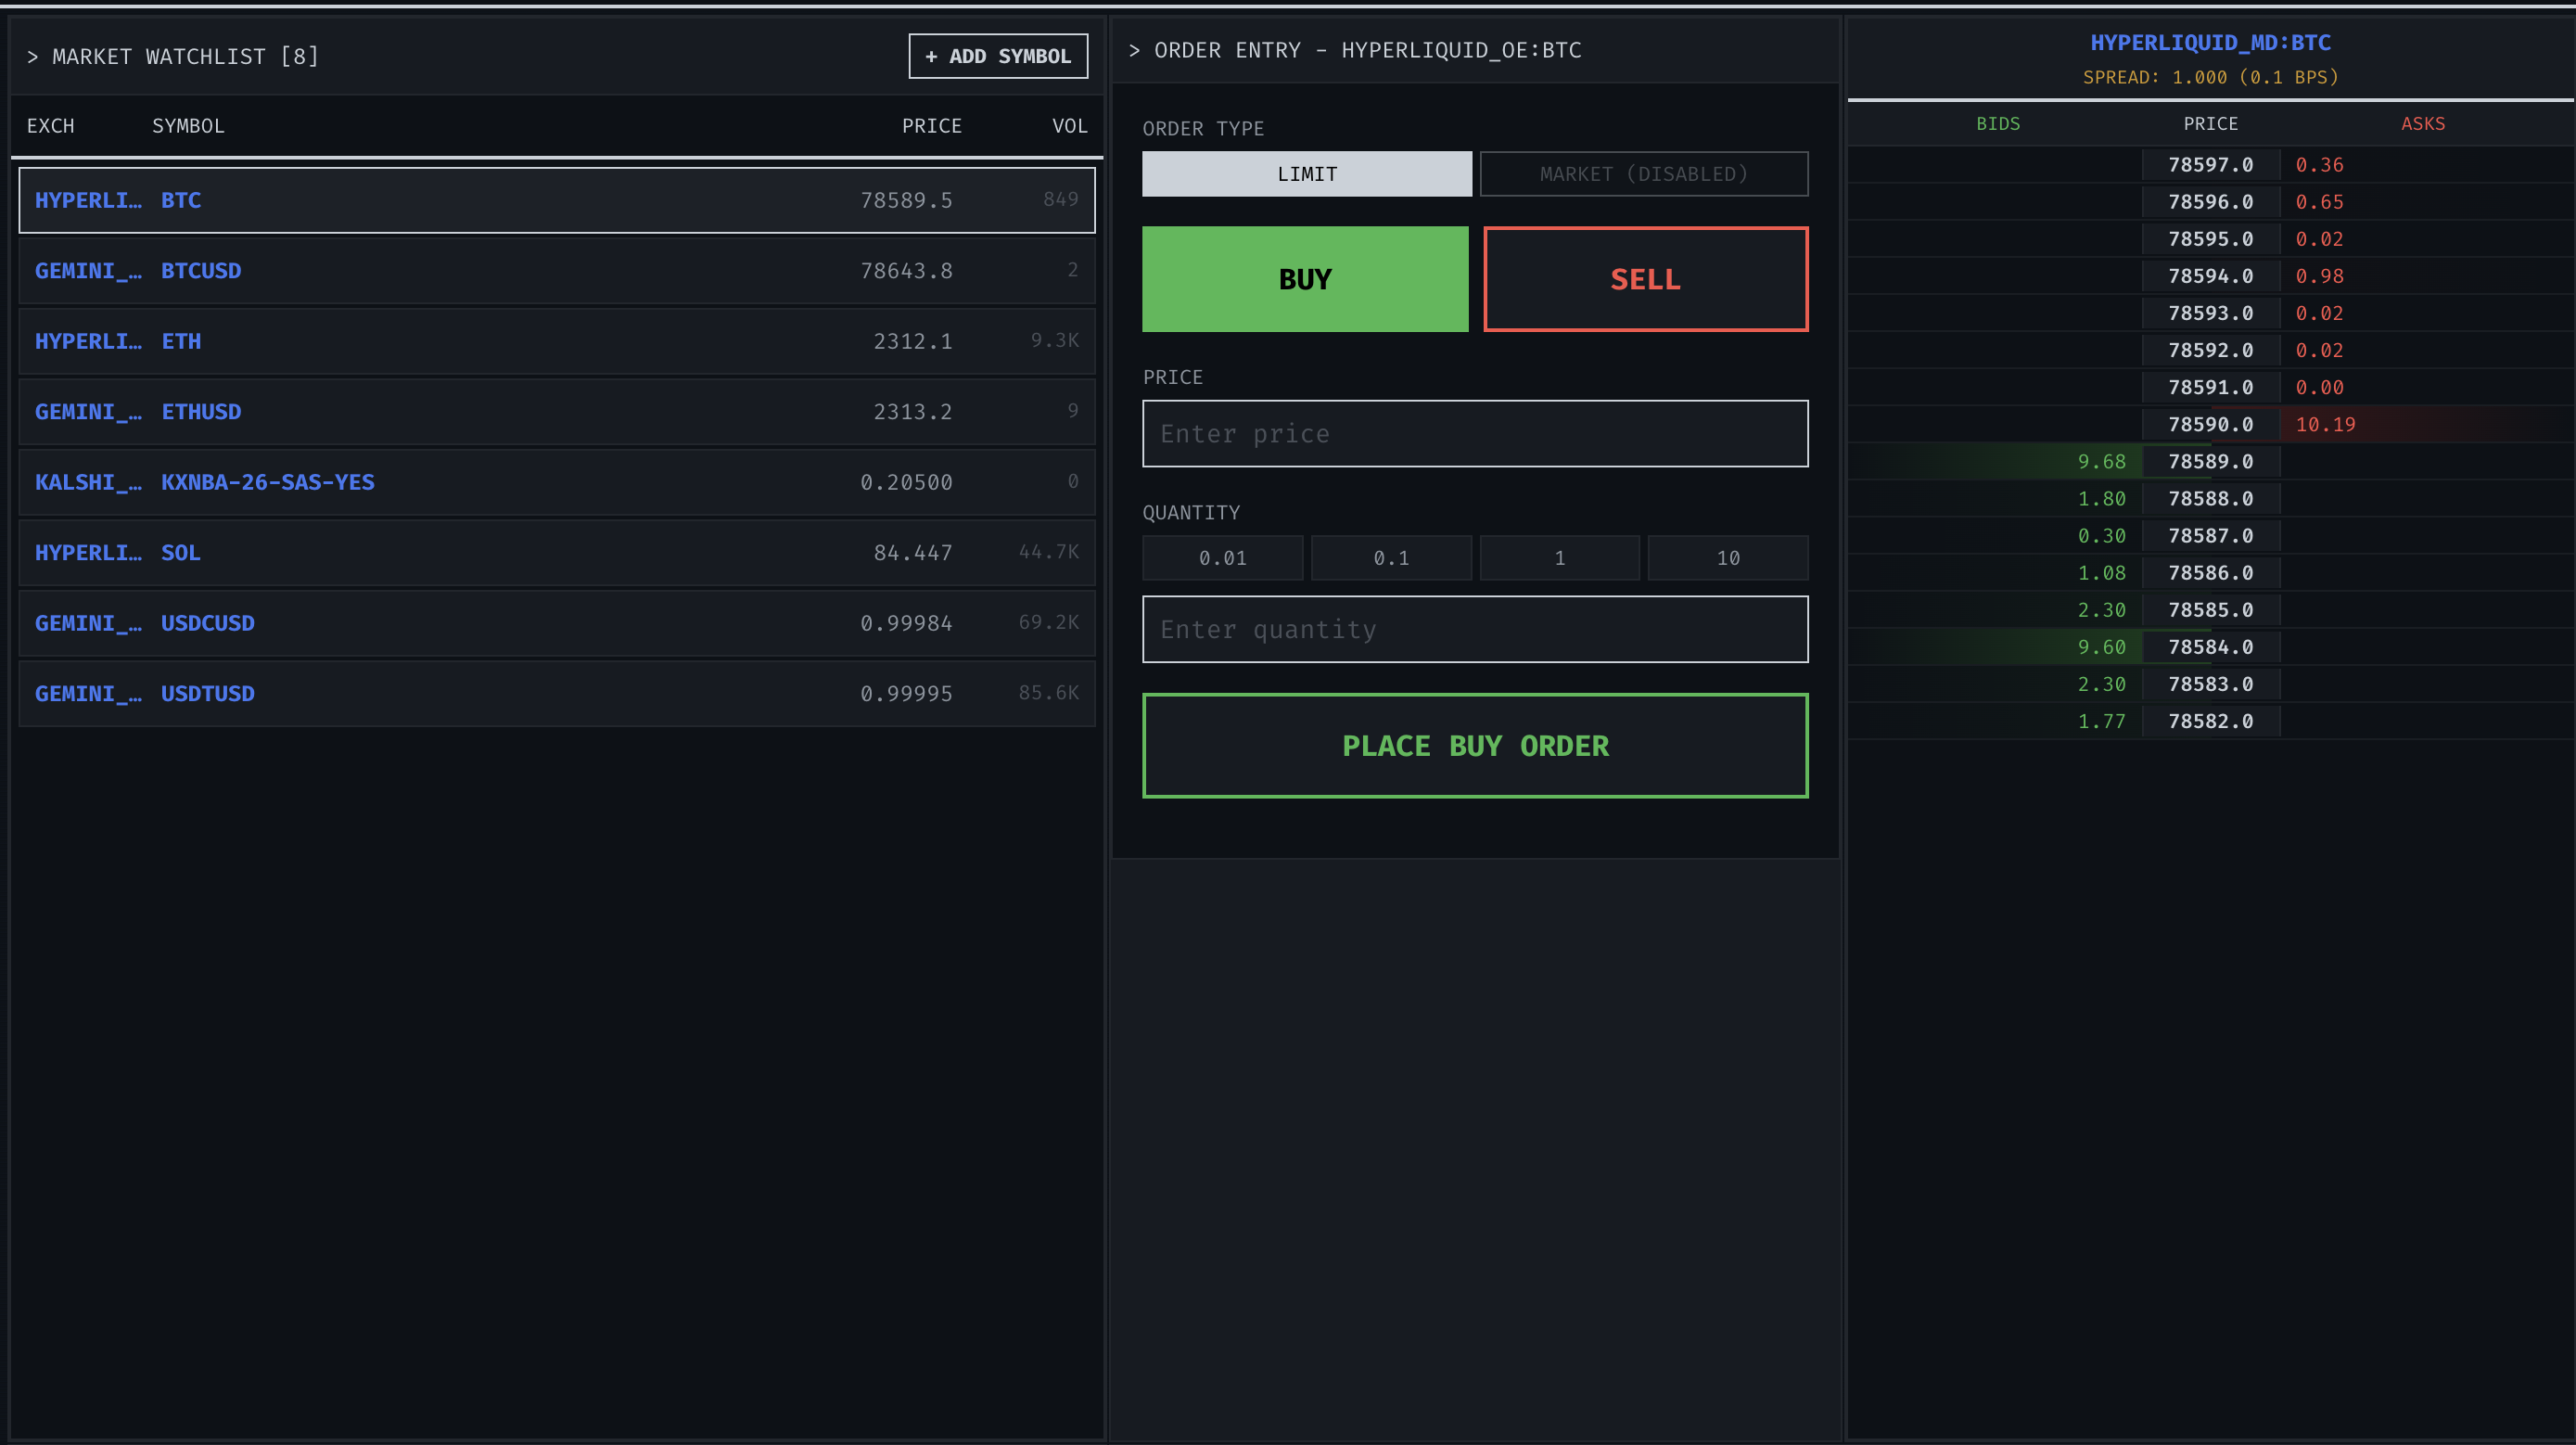Click bid size 9.60
The width and height of the screenshot is (2576, 1445).
(2102, 647)
